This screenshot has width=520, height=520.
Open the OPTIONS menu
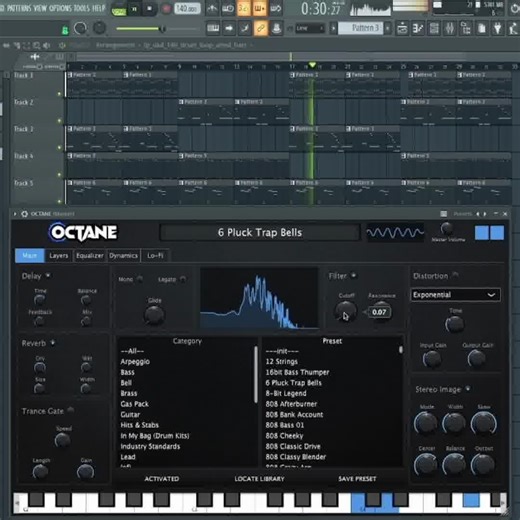(x=61, y=8)
